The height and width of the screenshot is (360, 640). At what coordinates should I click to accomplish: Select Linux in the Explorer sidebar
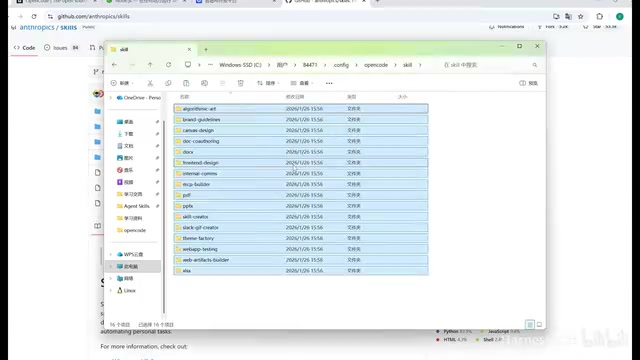pyautogui.click(x=126, y=291)
